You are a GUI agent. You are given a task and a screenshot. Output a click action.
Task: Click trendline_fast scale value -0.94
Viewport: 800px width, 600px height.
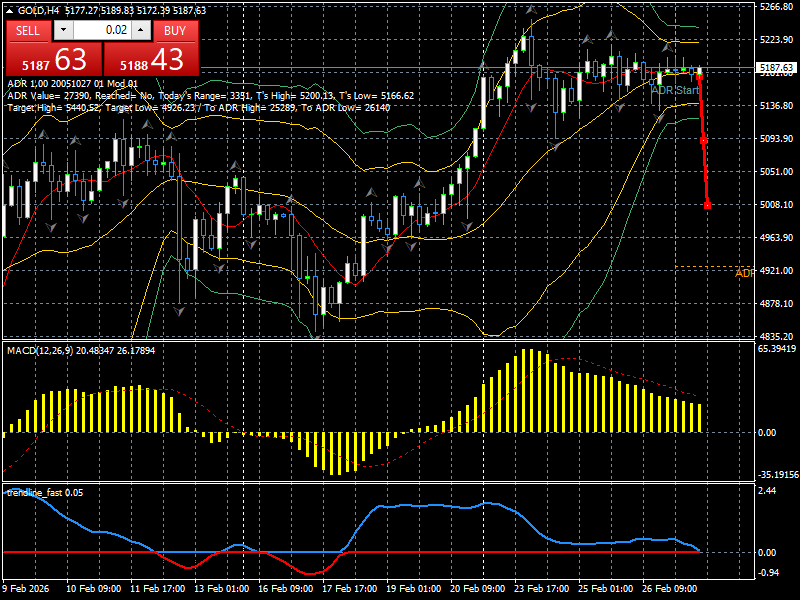point(769,572)
